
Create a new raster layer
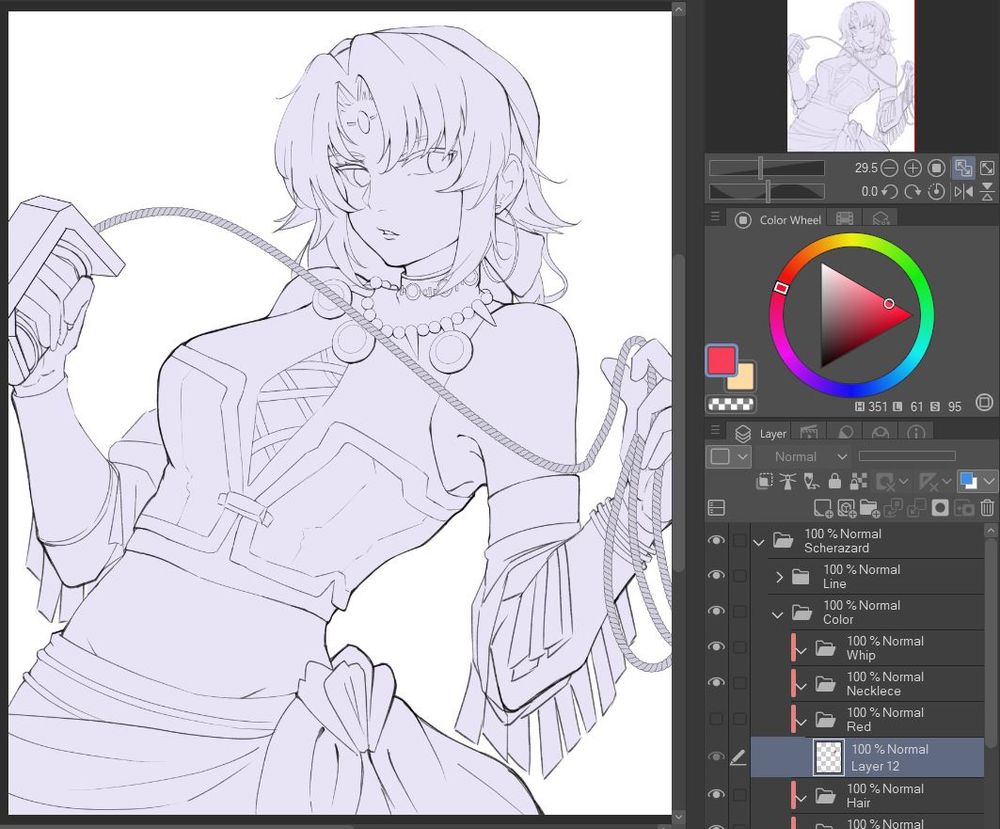coord(823,508)
